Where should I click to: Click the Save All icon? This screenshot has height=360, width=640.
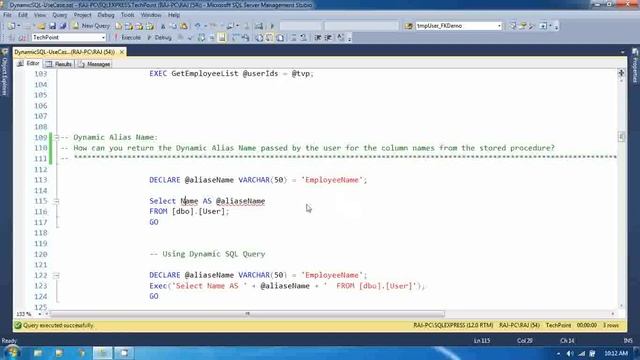pos(63,26)
